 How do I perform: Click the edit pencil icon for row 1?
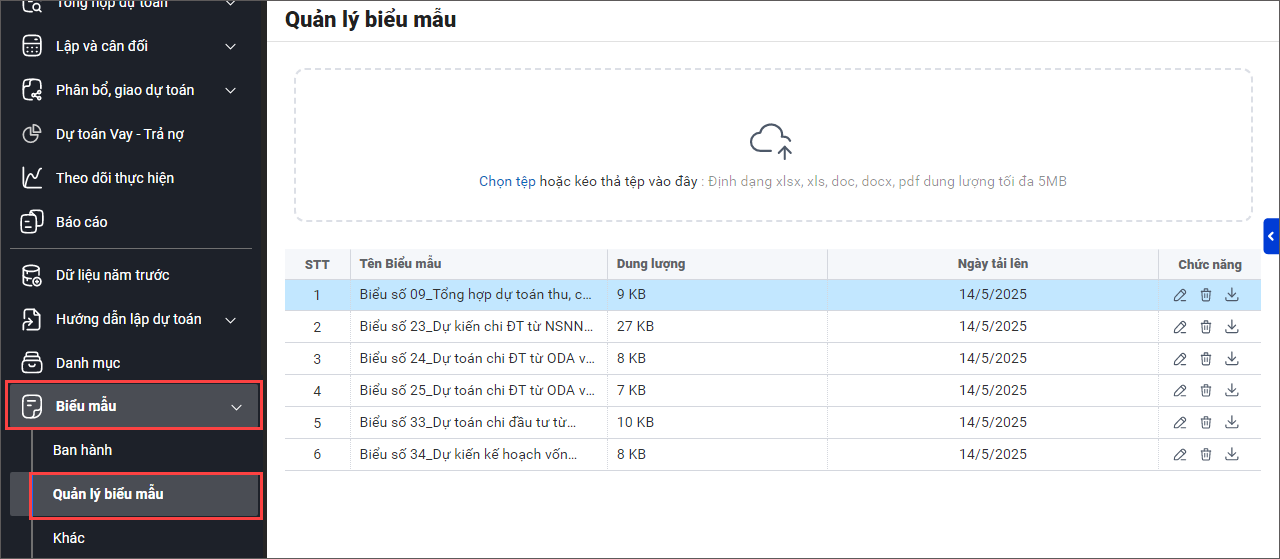coord(1180,295)
